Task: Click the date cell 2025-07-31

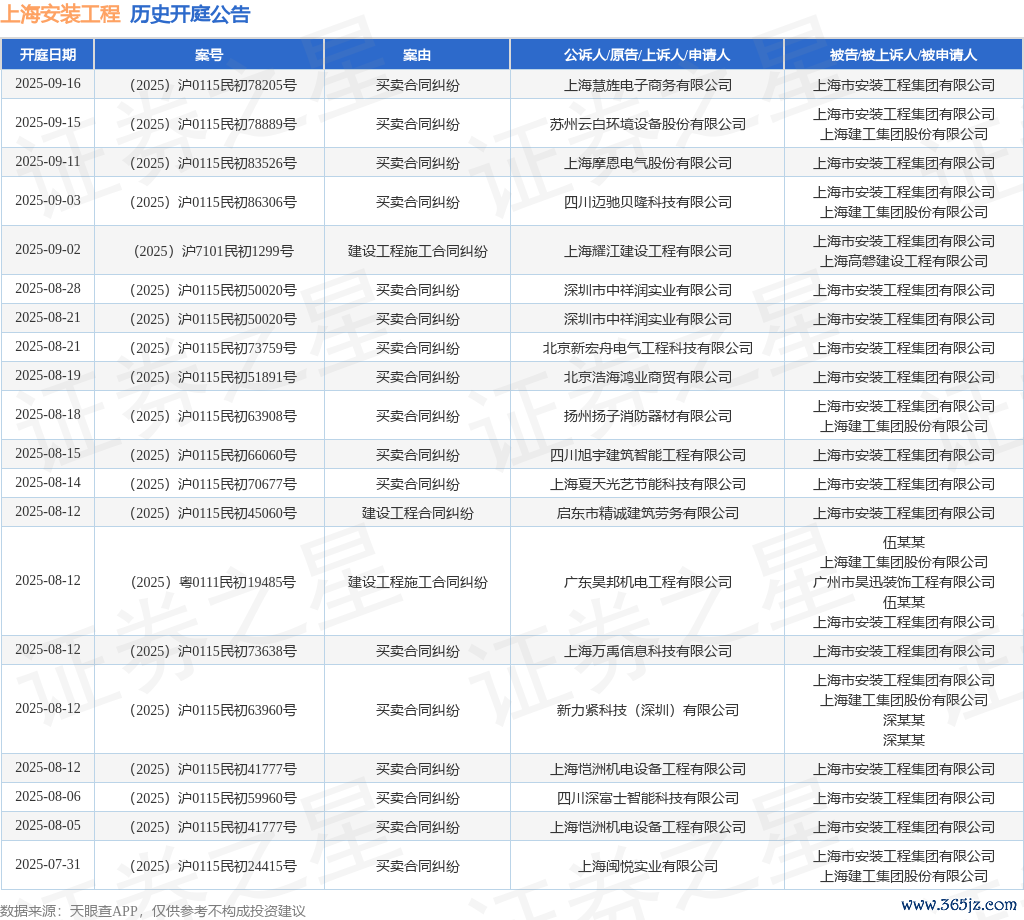Action: pyautogui.click(x=47, y=865)
